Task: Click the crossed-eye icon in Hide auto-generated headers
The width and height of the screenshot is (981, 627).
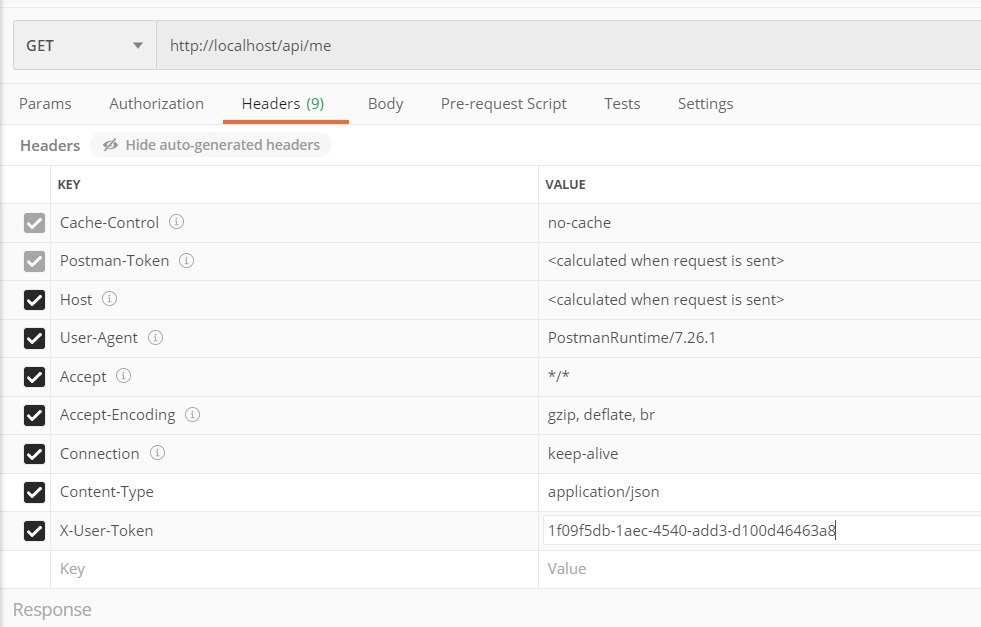Action: tap(110, 145)
